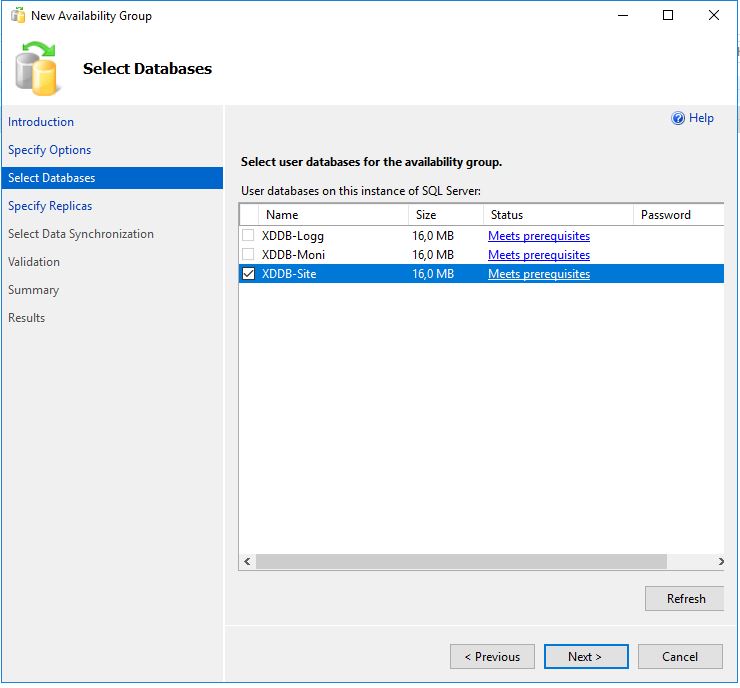The width and height of the screenshot is (740, 688).
Task: Uncheck the XDDB-Site database checkbox
Action: pos(248,274)
